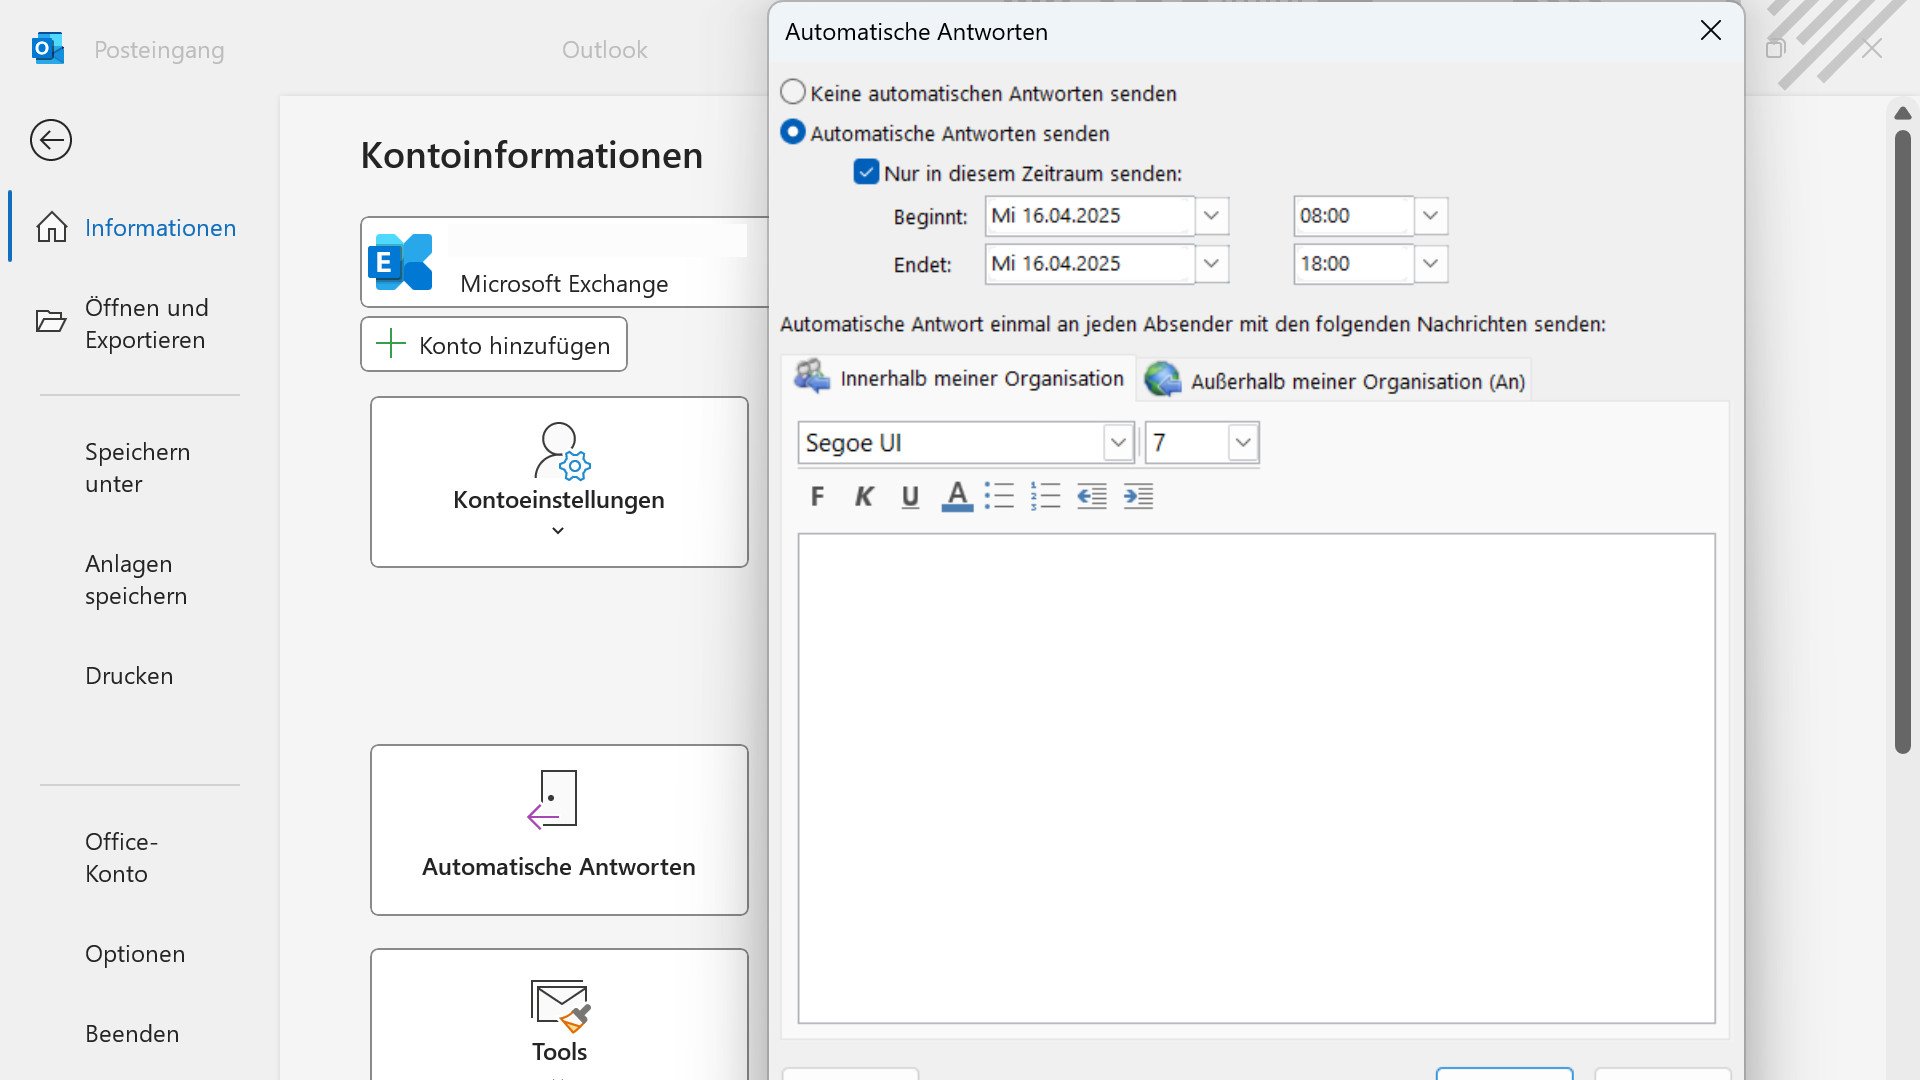
Task: Click the Posteingang title text
Action: click(x=159, y=49)
